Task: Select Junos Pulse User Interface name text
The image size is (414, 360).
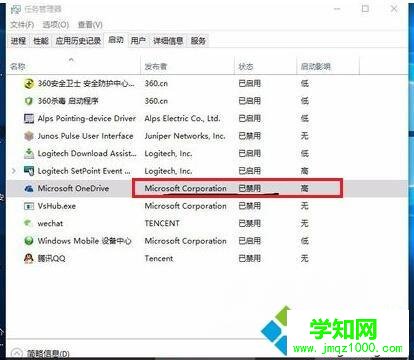Action: tap(85, 136)
